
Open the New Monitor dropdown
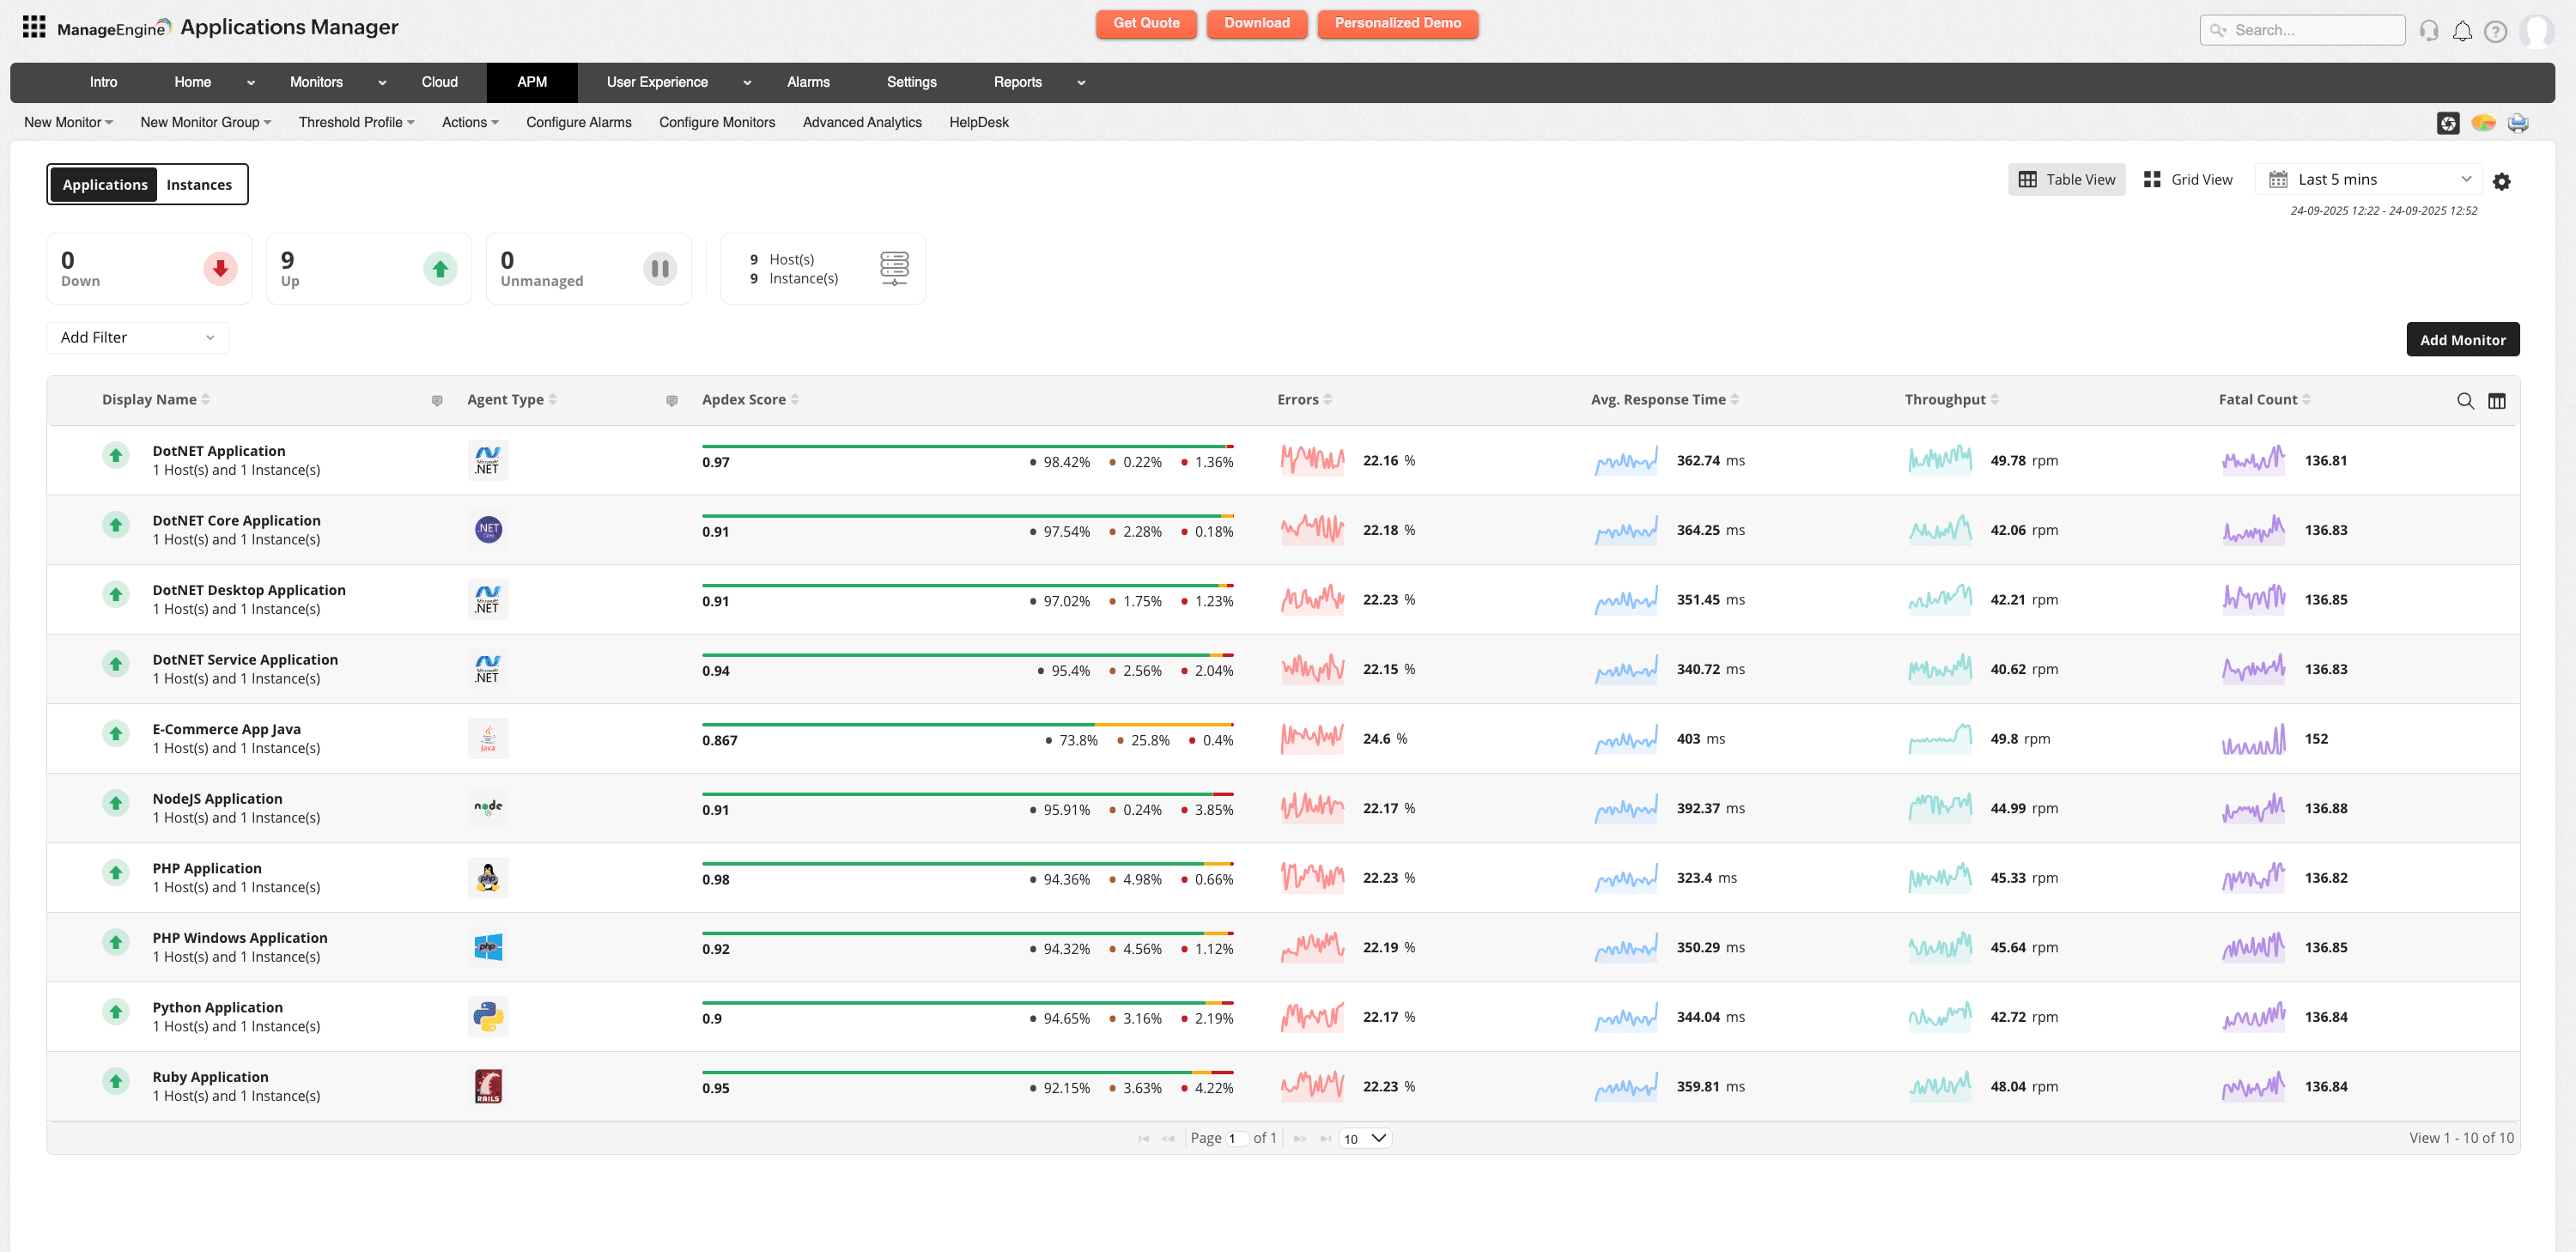pyautogui.click(x=67, y=122)
